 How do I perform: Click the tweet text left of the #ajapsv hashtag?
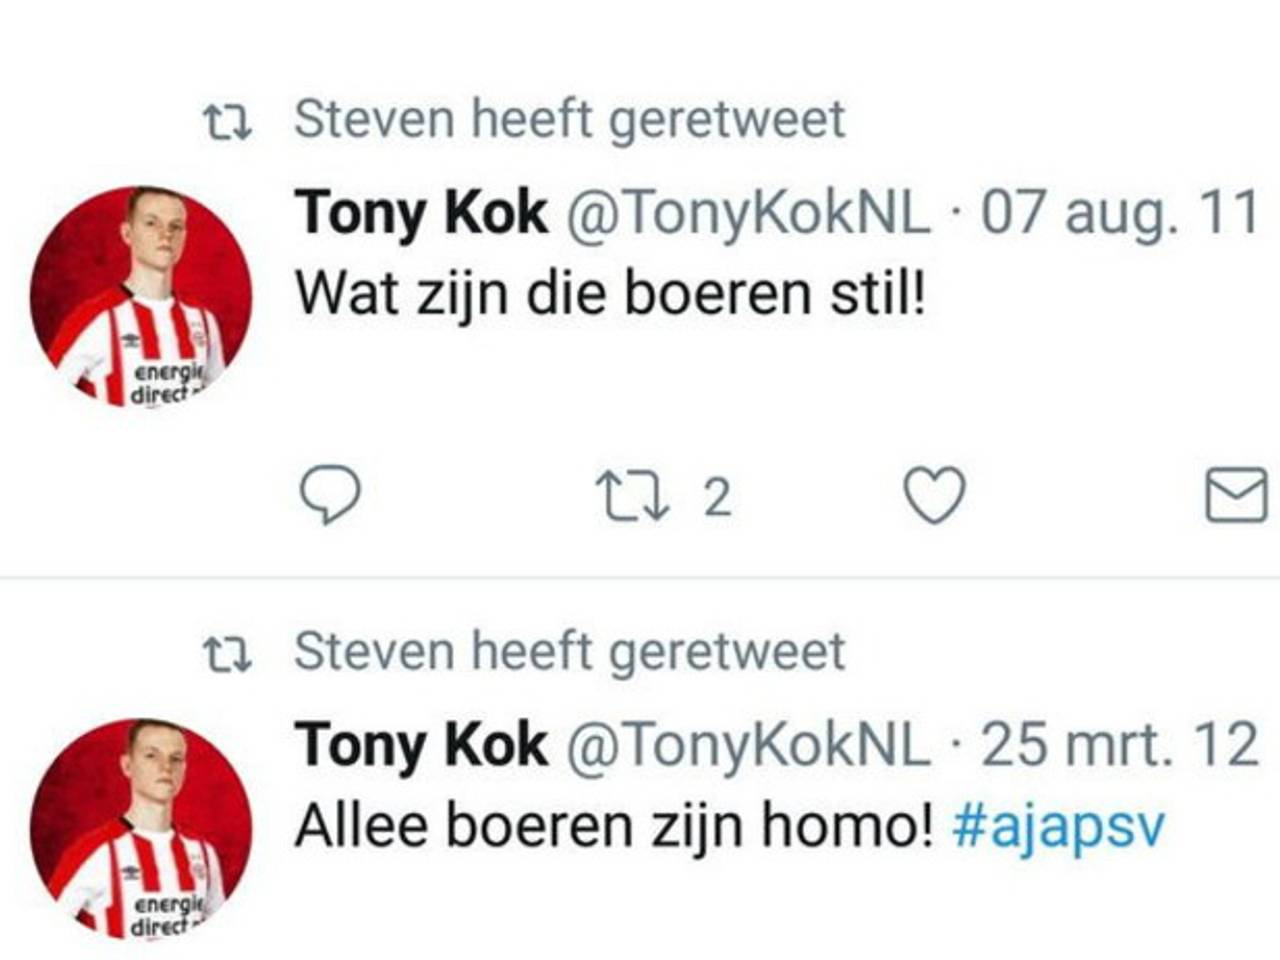(x=614, y=827)
